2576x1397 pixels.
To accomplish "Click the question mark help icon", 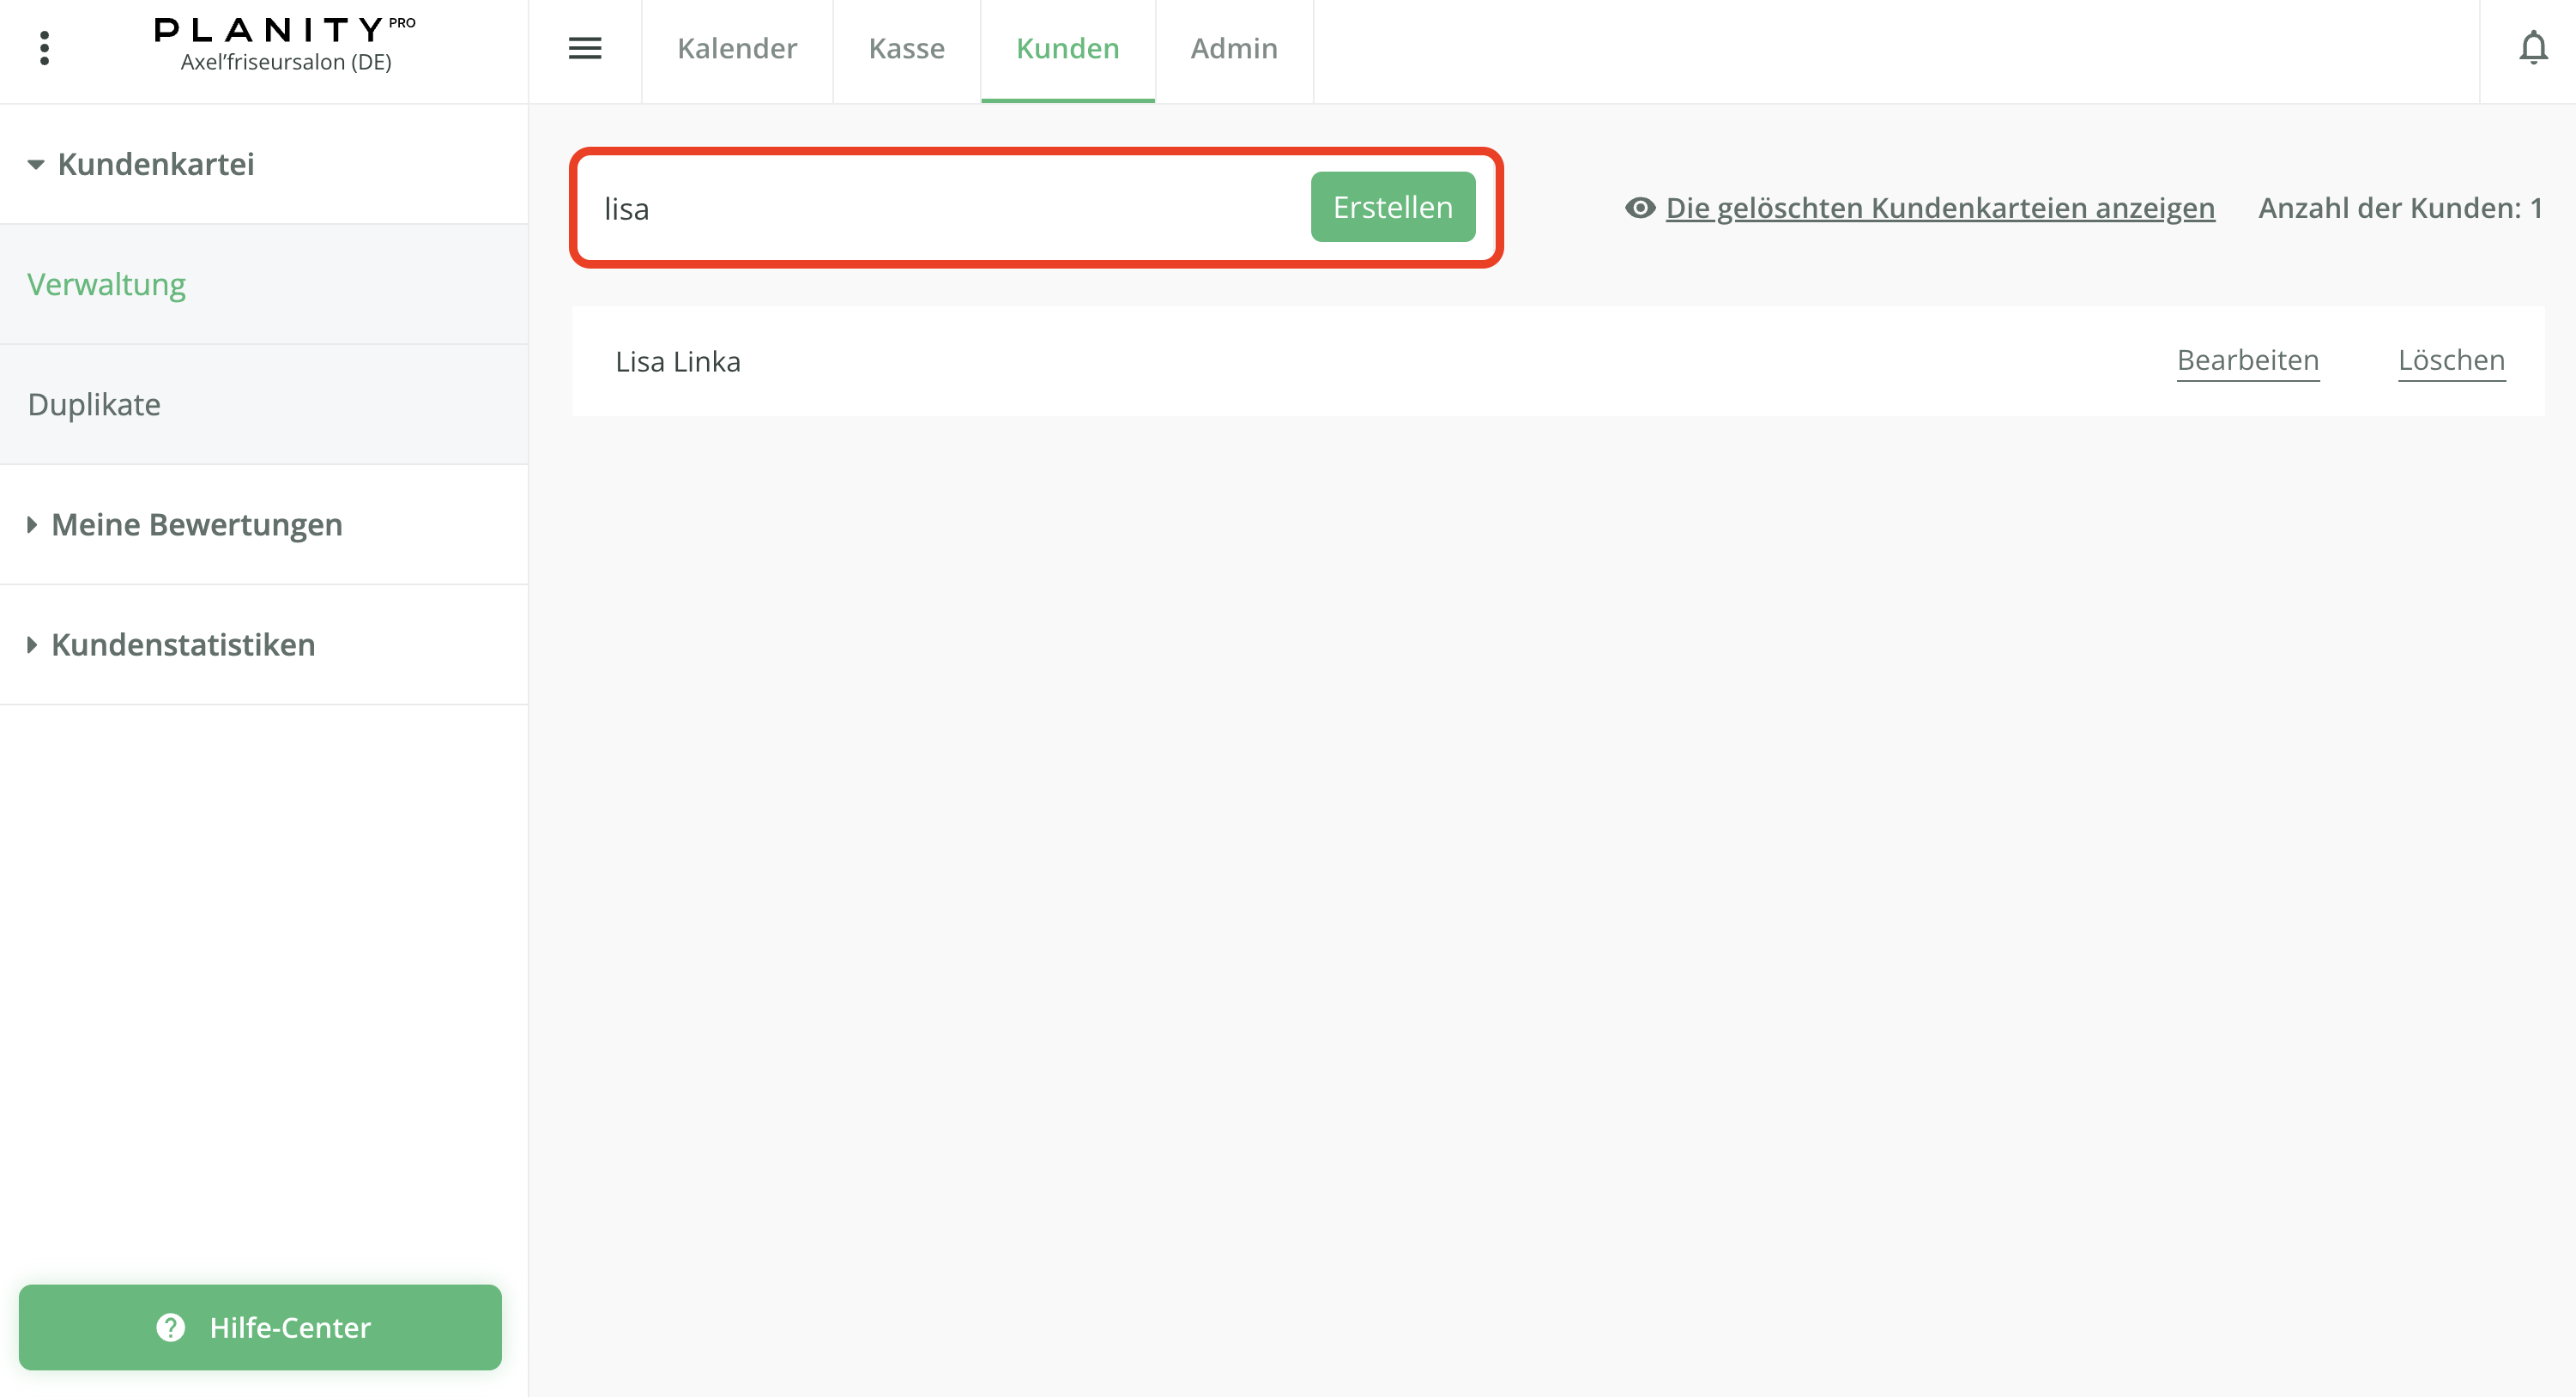I will click(x=169, y=1328).
